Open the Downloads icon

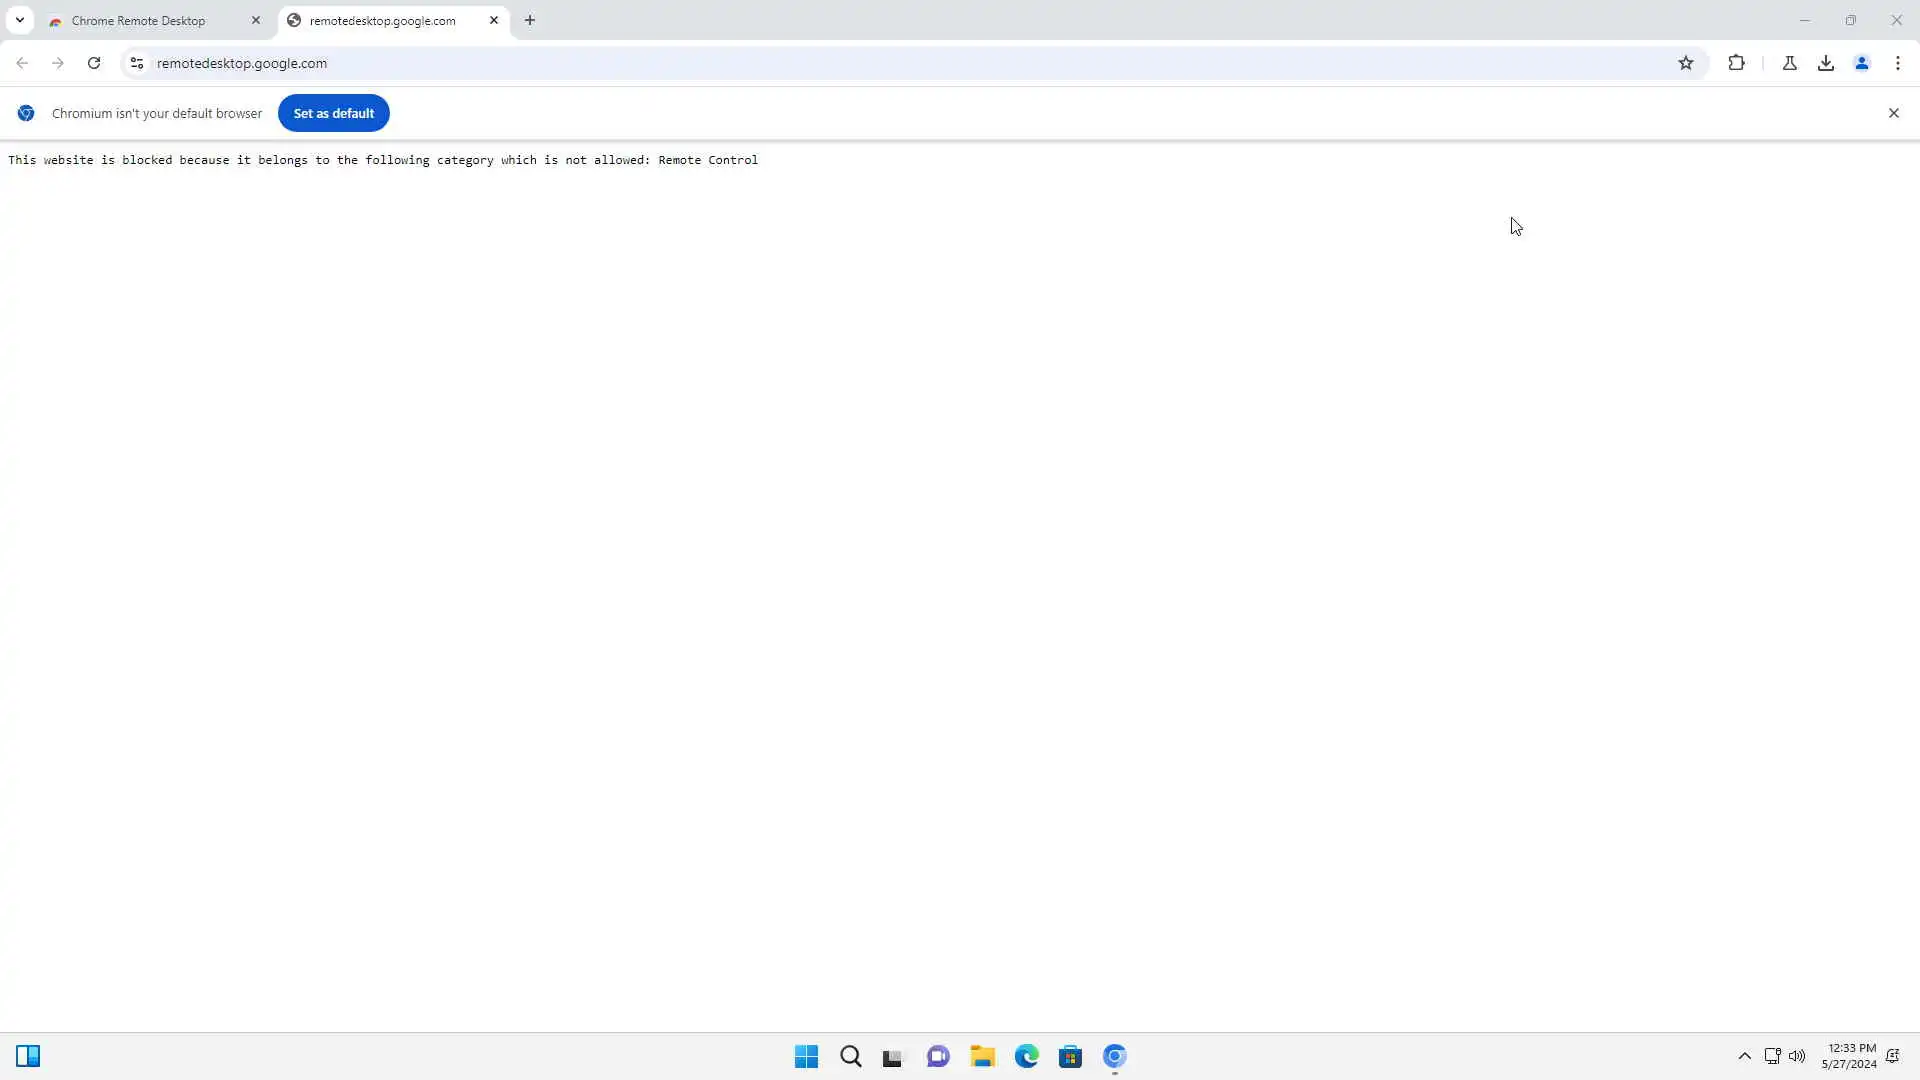(x=1826, y=63)
